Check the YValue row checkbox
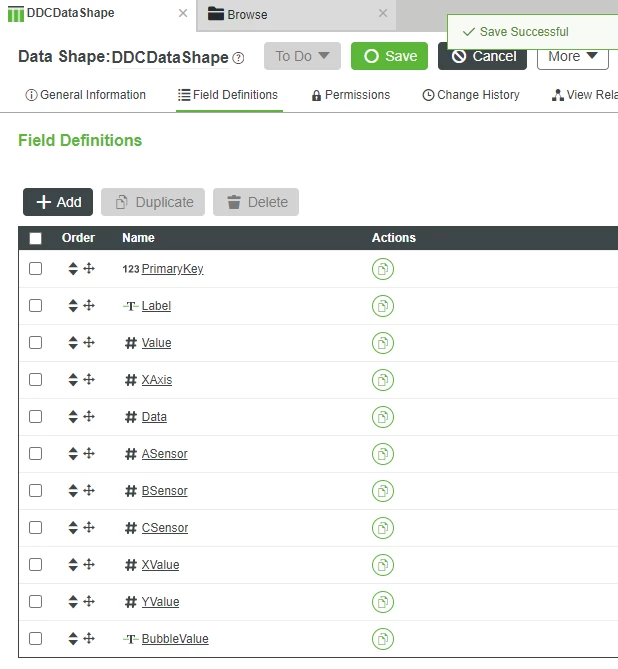 click(35, 602)
